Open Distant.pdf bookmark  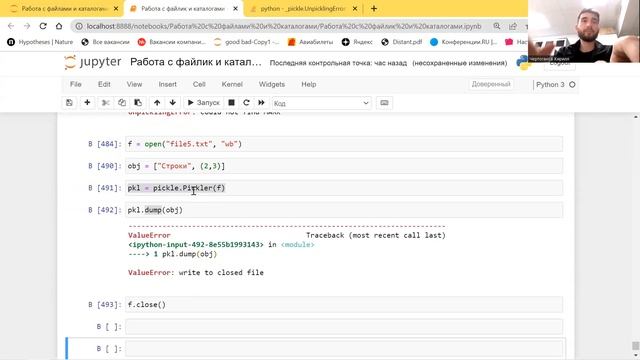[x=402, y=42]
